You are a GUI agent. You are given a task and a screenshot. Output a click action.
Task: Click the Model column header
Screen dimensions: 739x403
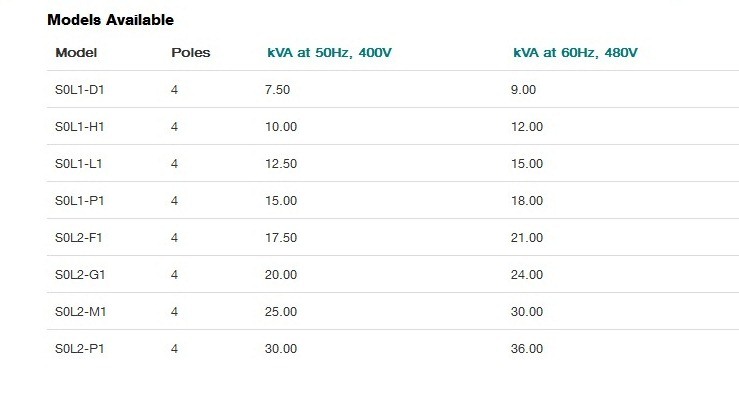[x=76, y=52]
